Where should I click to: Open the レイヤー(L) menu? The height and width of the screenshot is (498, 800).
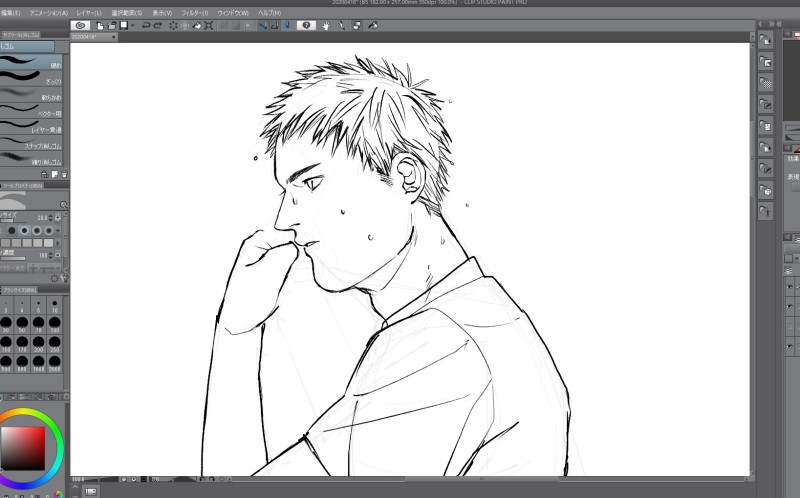(x=89, y=12)
